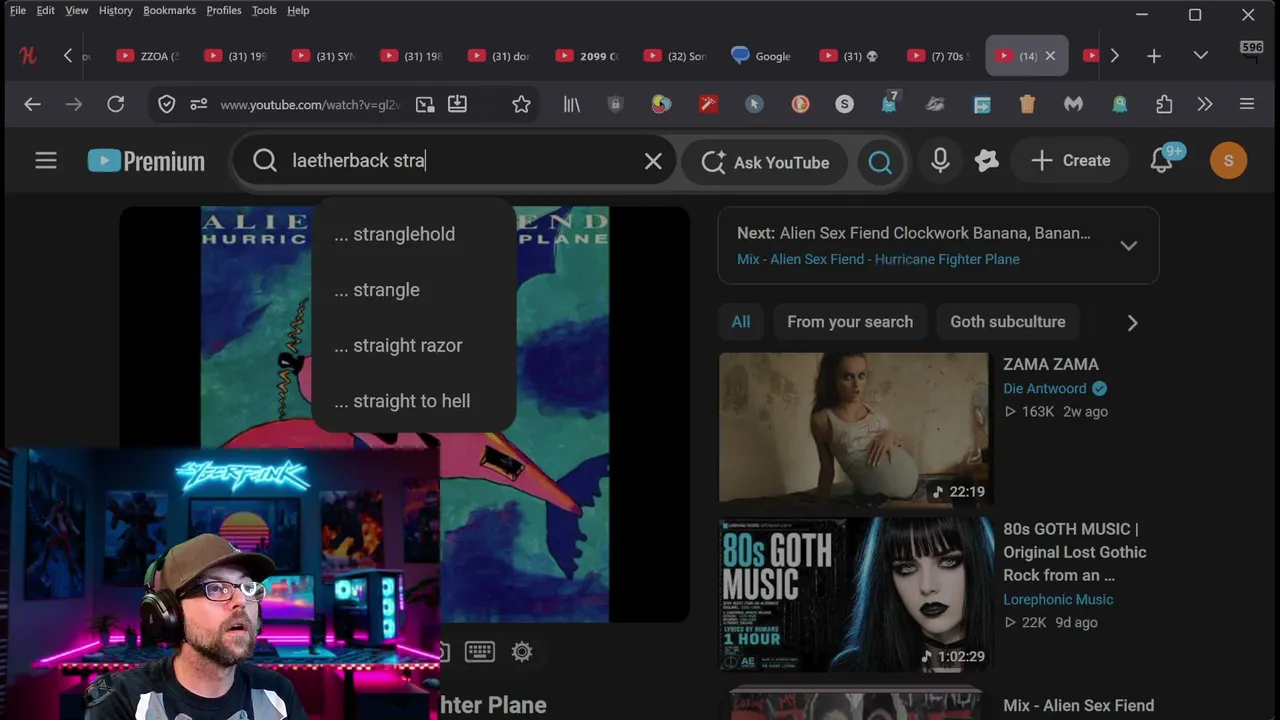
Task: Open the keyboard icon below the video
Action: coord(480,652)
